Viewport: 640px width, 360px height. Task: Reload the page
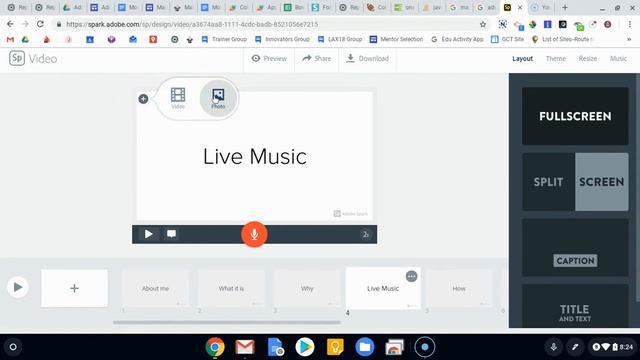coord(40,24)
